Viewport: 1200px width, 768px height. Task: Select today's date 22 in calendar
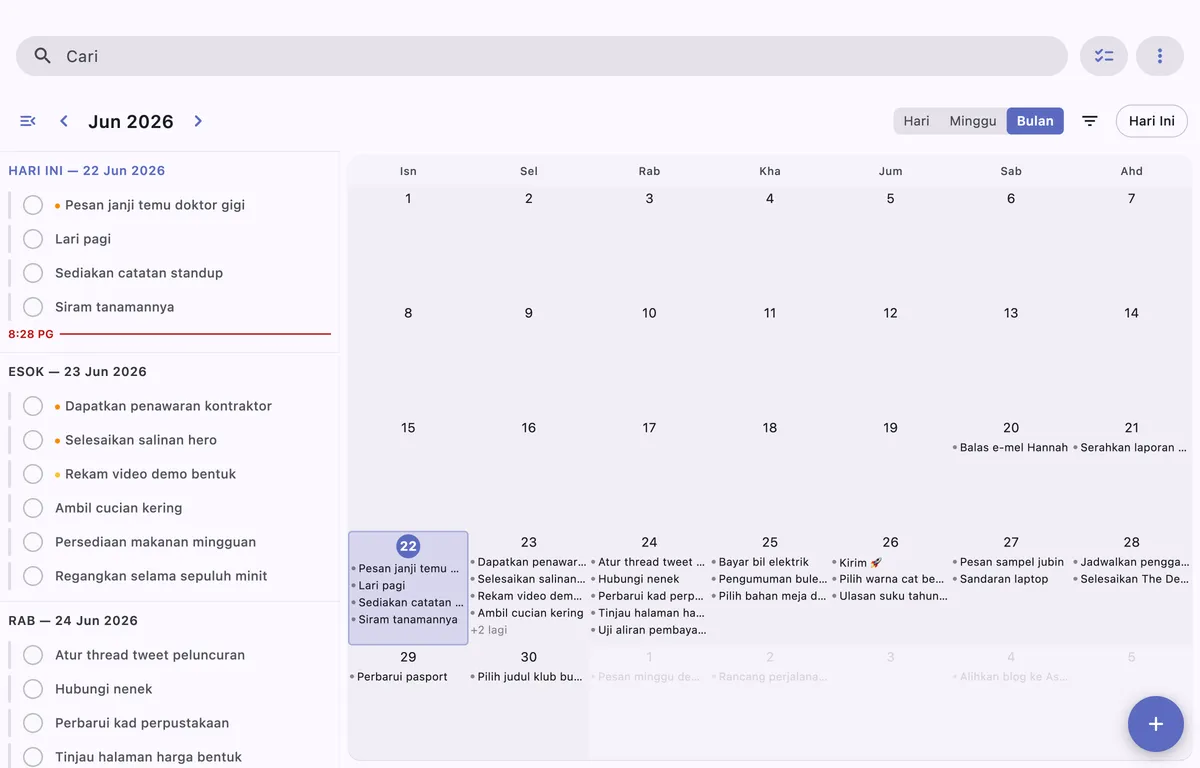coord(408,545)
